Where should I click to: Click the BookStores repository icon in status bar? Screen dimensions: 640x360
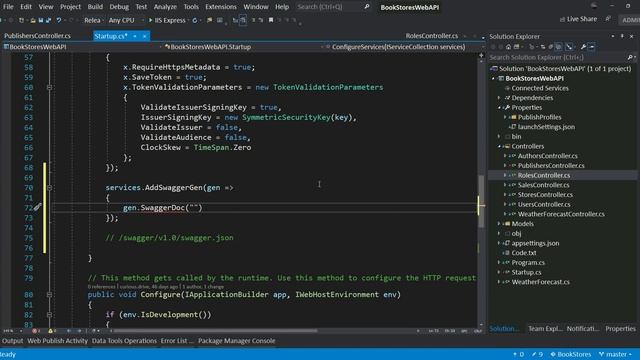(x=553, y=354)
